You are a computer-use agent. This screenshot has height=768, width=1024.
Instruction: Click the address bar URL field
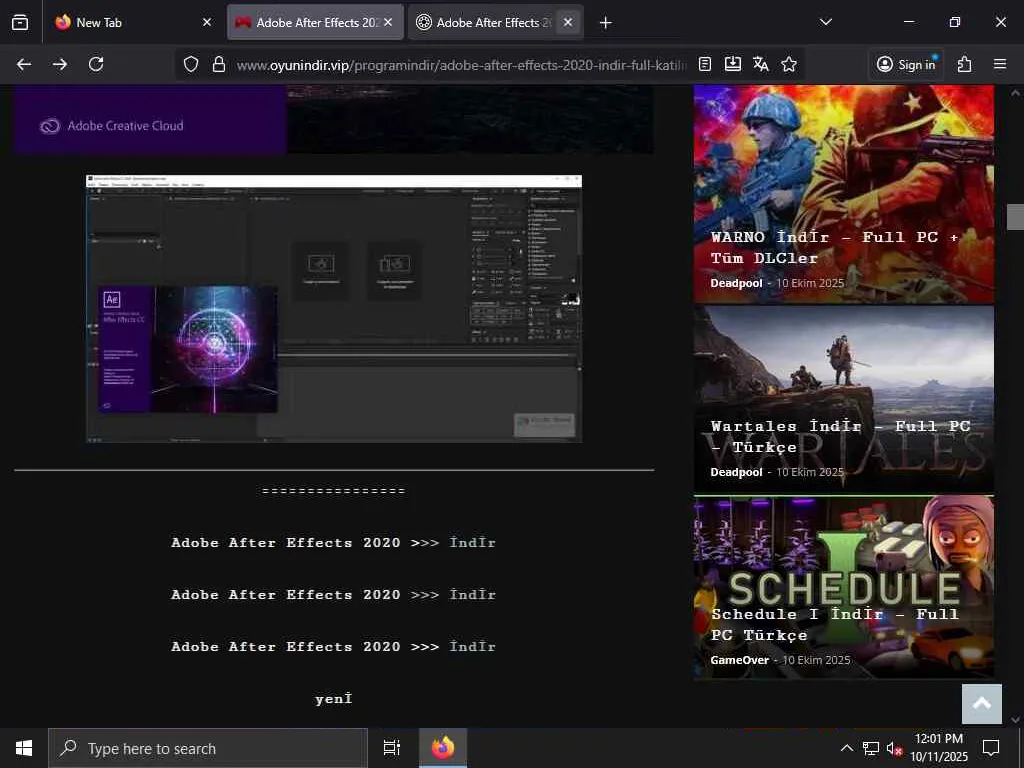461,65
